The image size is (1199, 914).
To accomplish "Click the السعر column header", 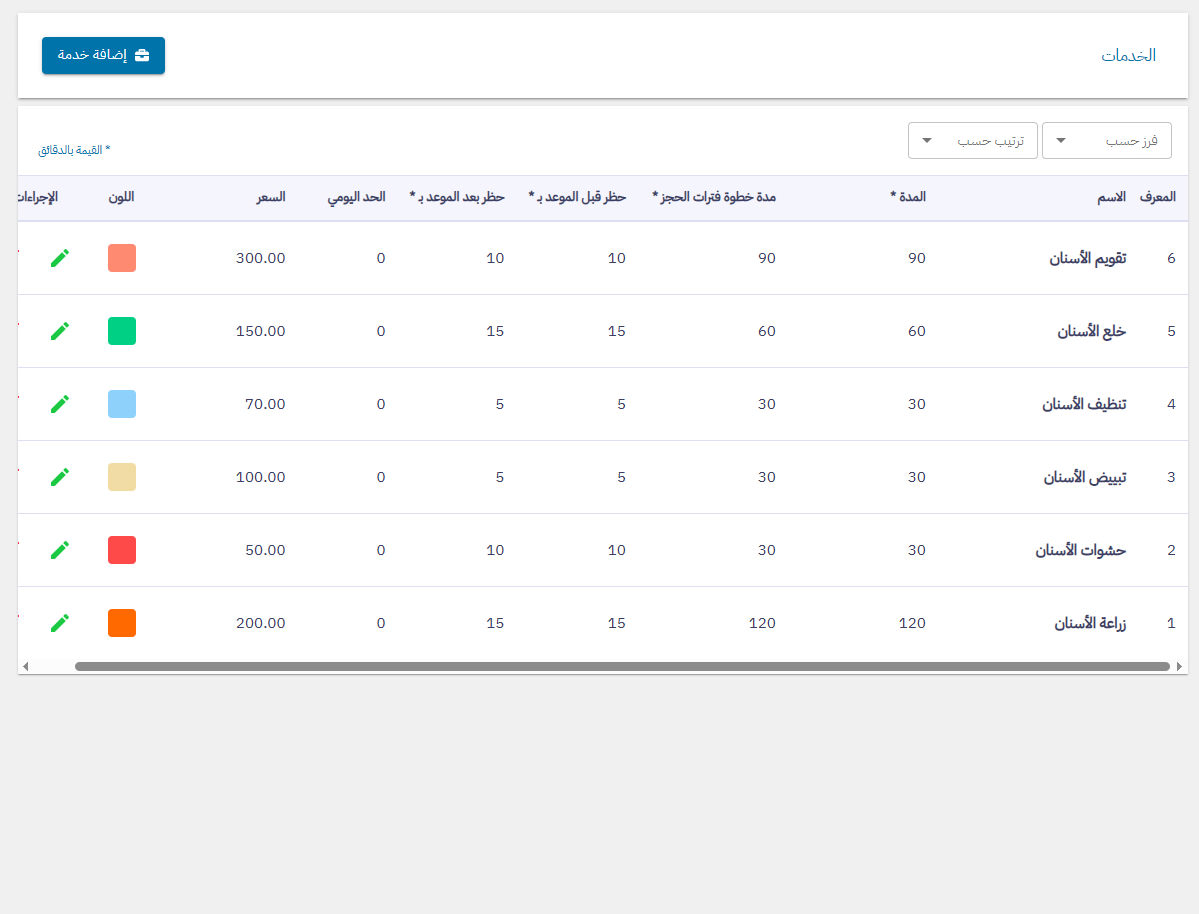I will [270, 198].
